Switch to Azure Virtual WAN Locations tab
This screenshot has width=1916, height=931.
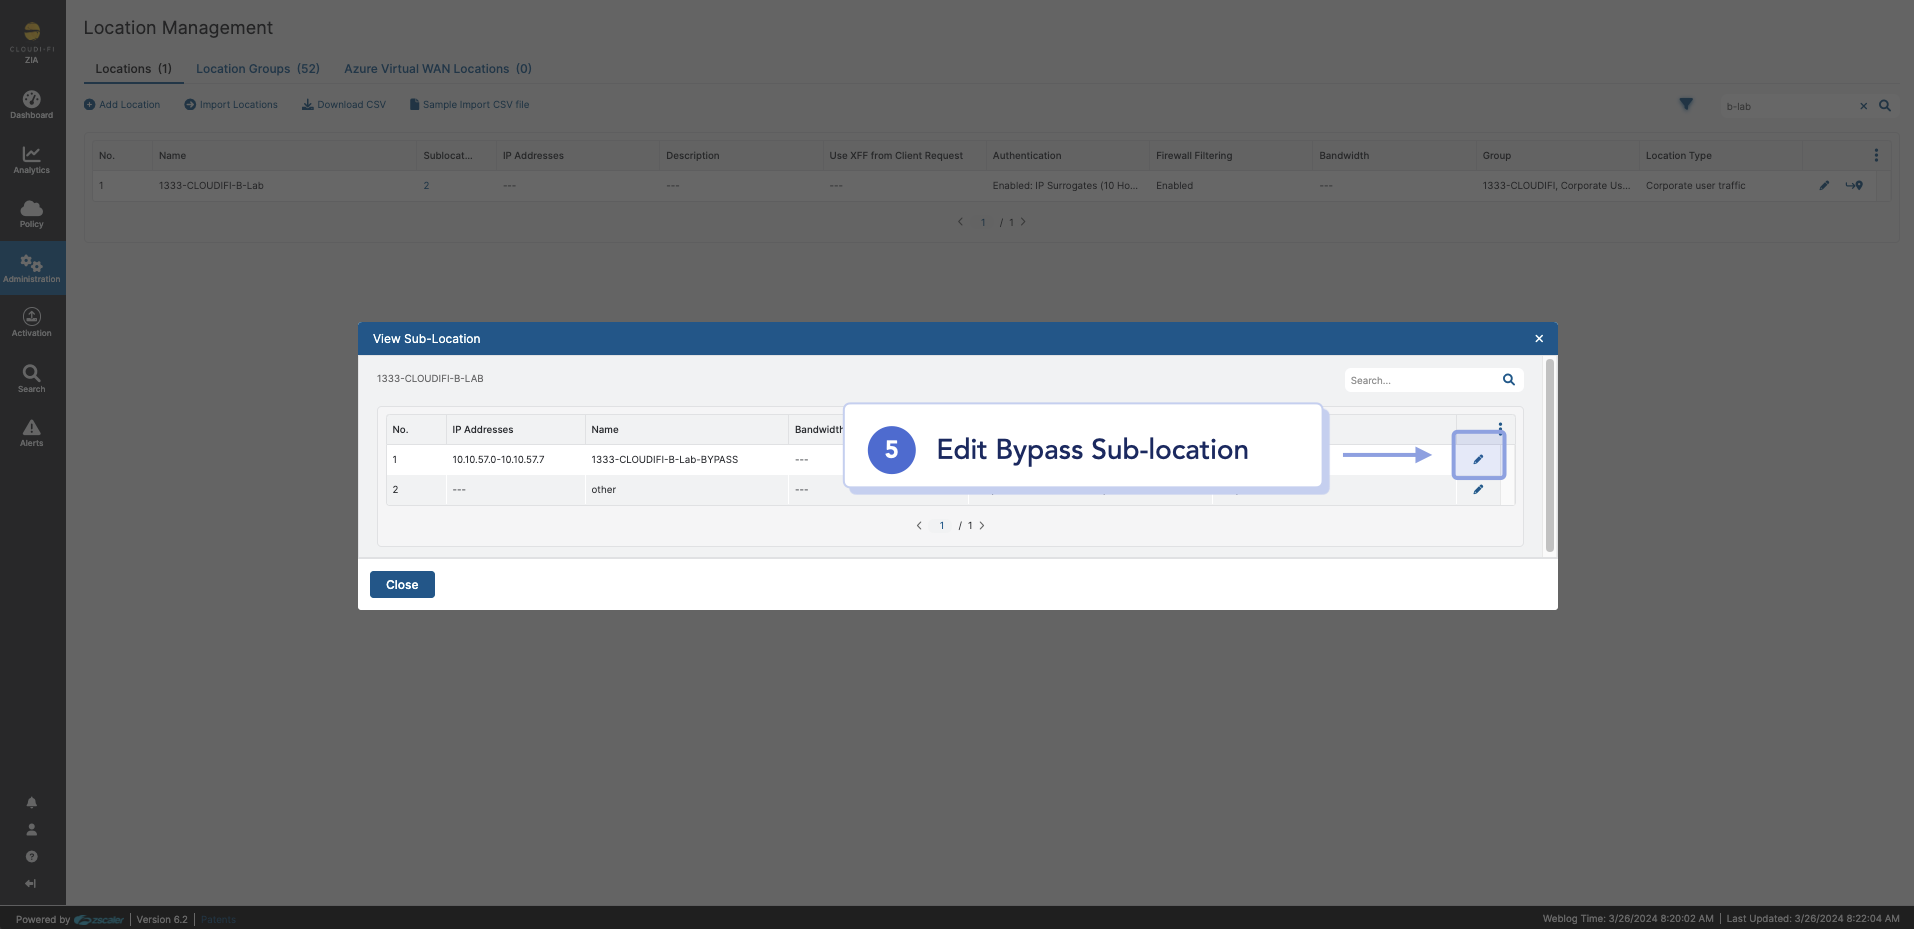pyautogui.click(x=438, y=69)
